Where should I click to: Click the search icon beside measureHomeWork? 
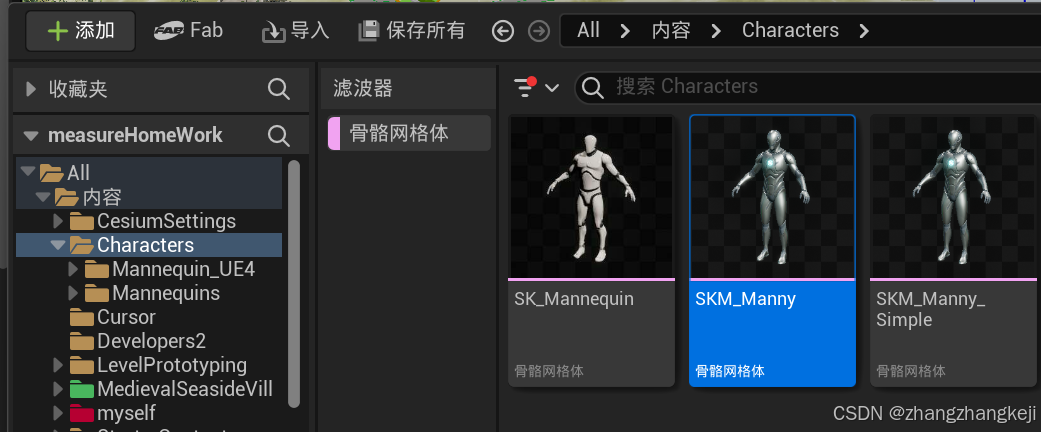click(x=279, y=136)
